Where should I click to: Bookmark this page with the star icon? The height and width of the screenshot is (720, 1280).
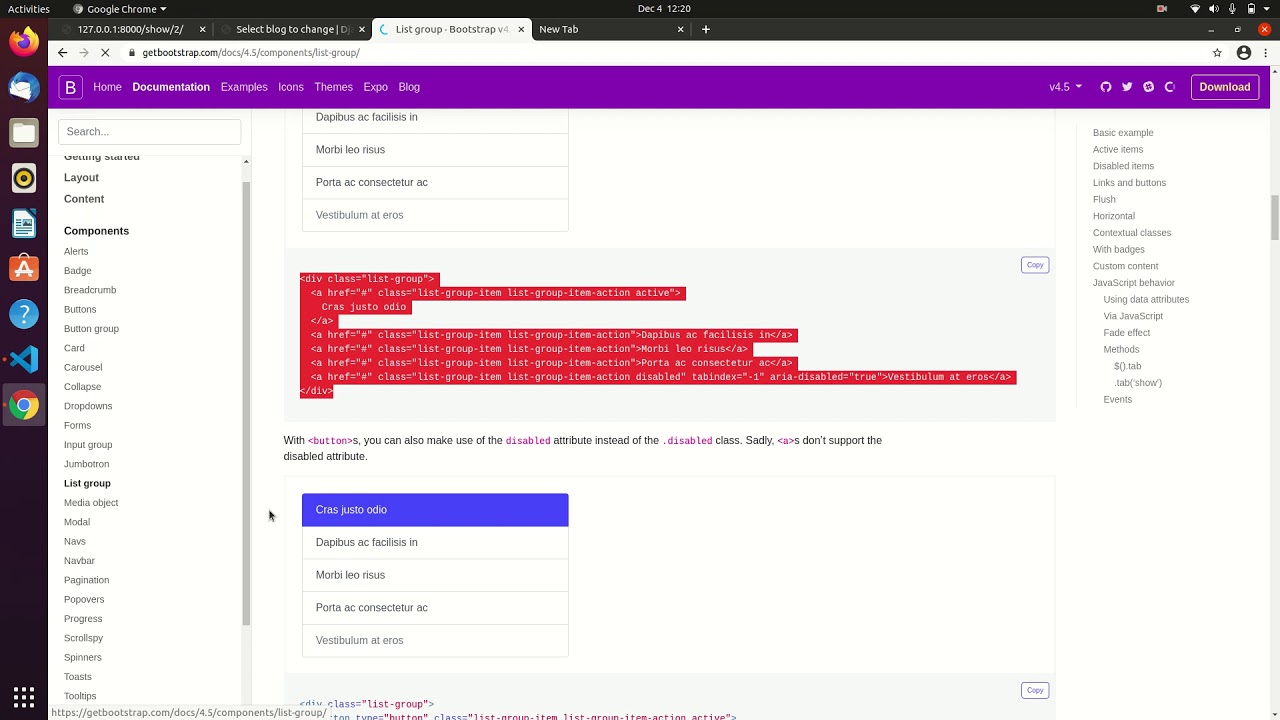click(1217, 53)
